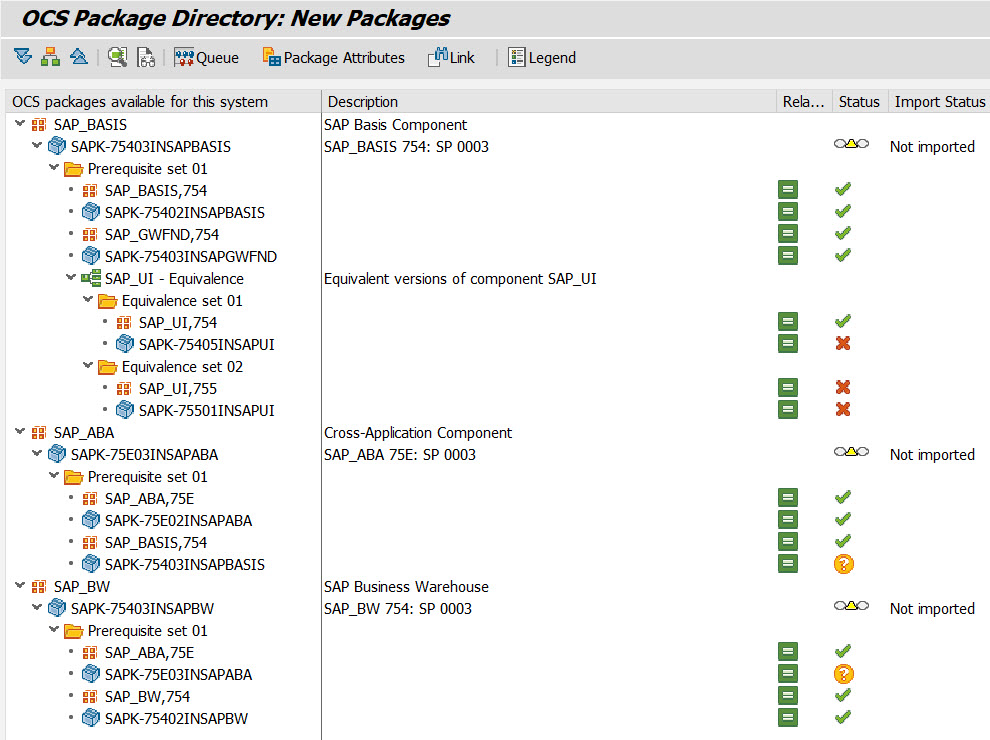Collapse Equivalence set 02
The height and width of the screenshot is (740, 990).
click(x=87, y=366)
